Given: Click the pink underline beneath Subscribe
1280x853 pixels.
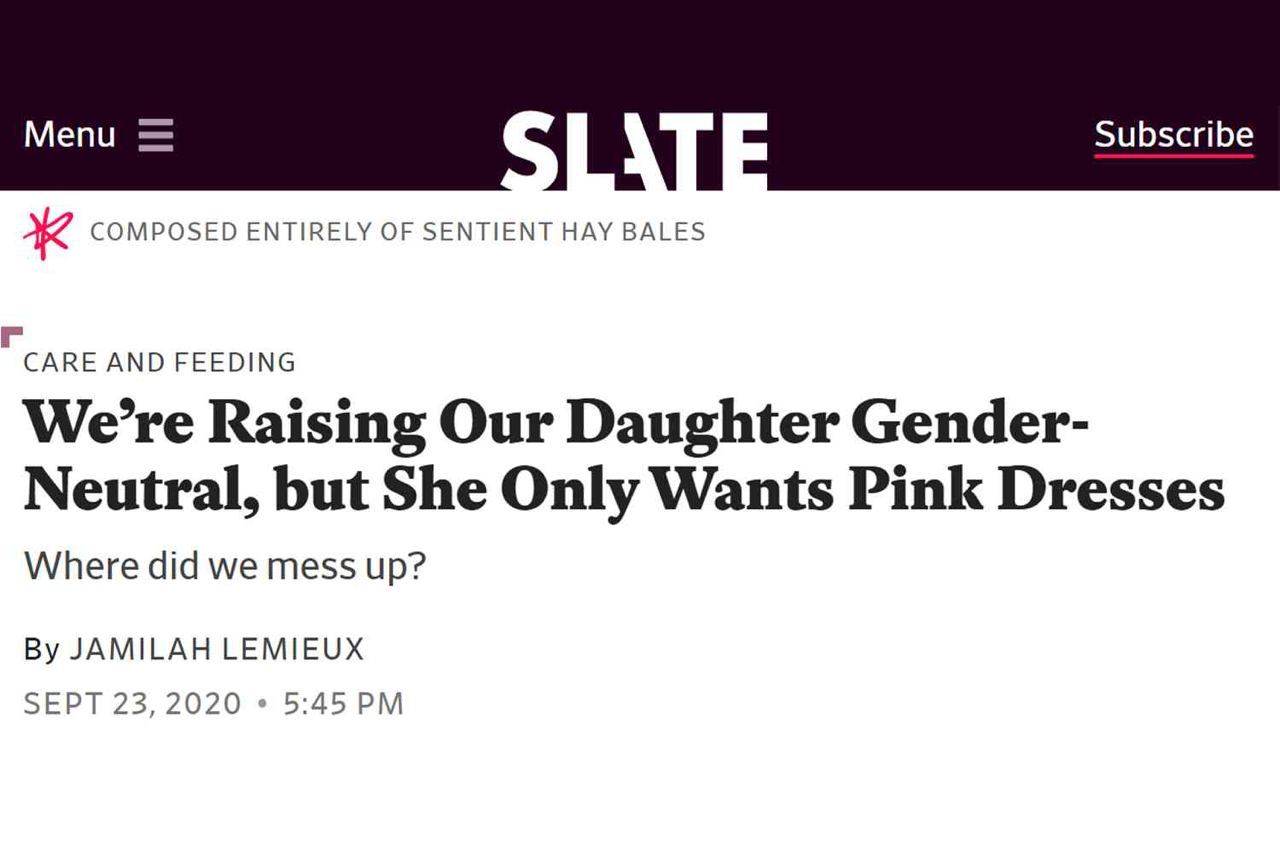Looking at the screenshot, I should [x=1174, y=157].
